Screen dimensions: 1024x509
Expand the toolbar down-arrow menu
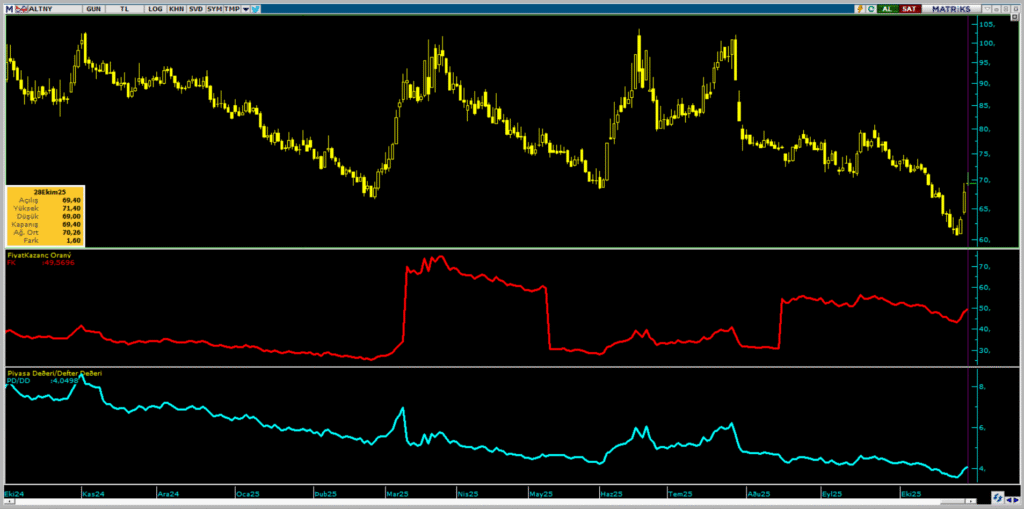click(246, 8)
